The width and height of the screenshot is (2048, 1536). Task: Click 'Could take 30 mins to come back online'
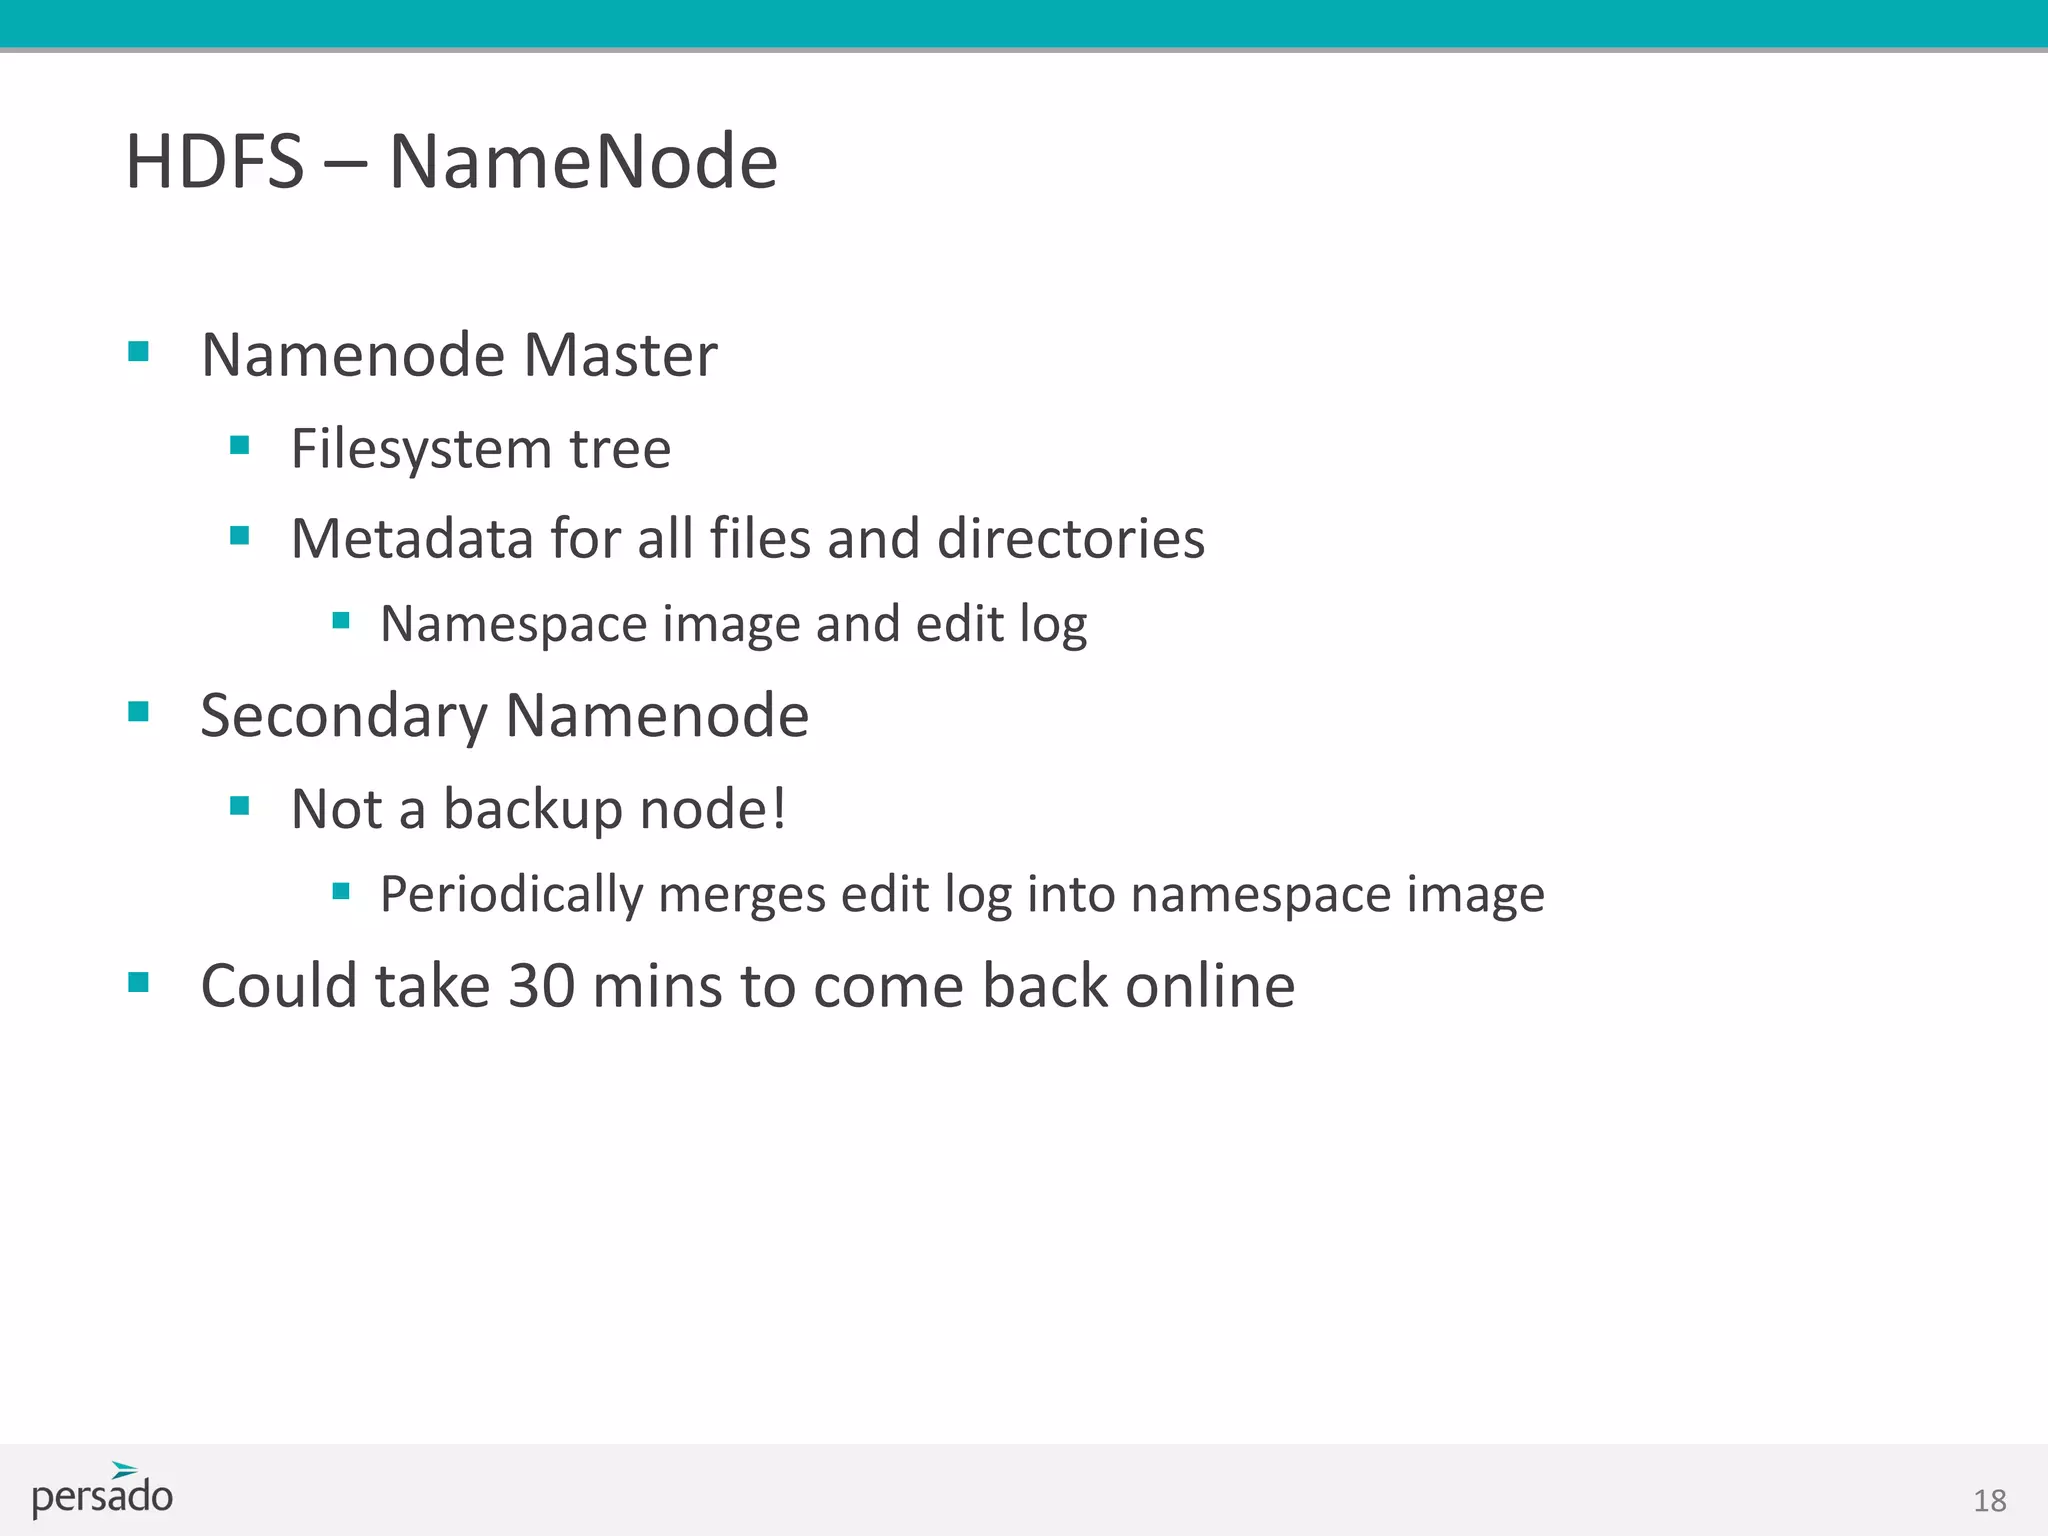coord(748,986)
